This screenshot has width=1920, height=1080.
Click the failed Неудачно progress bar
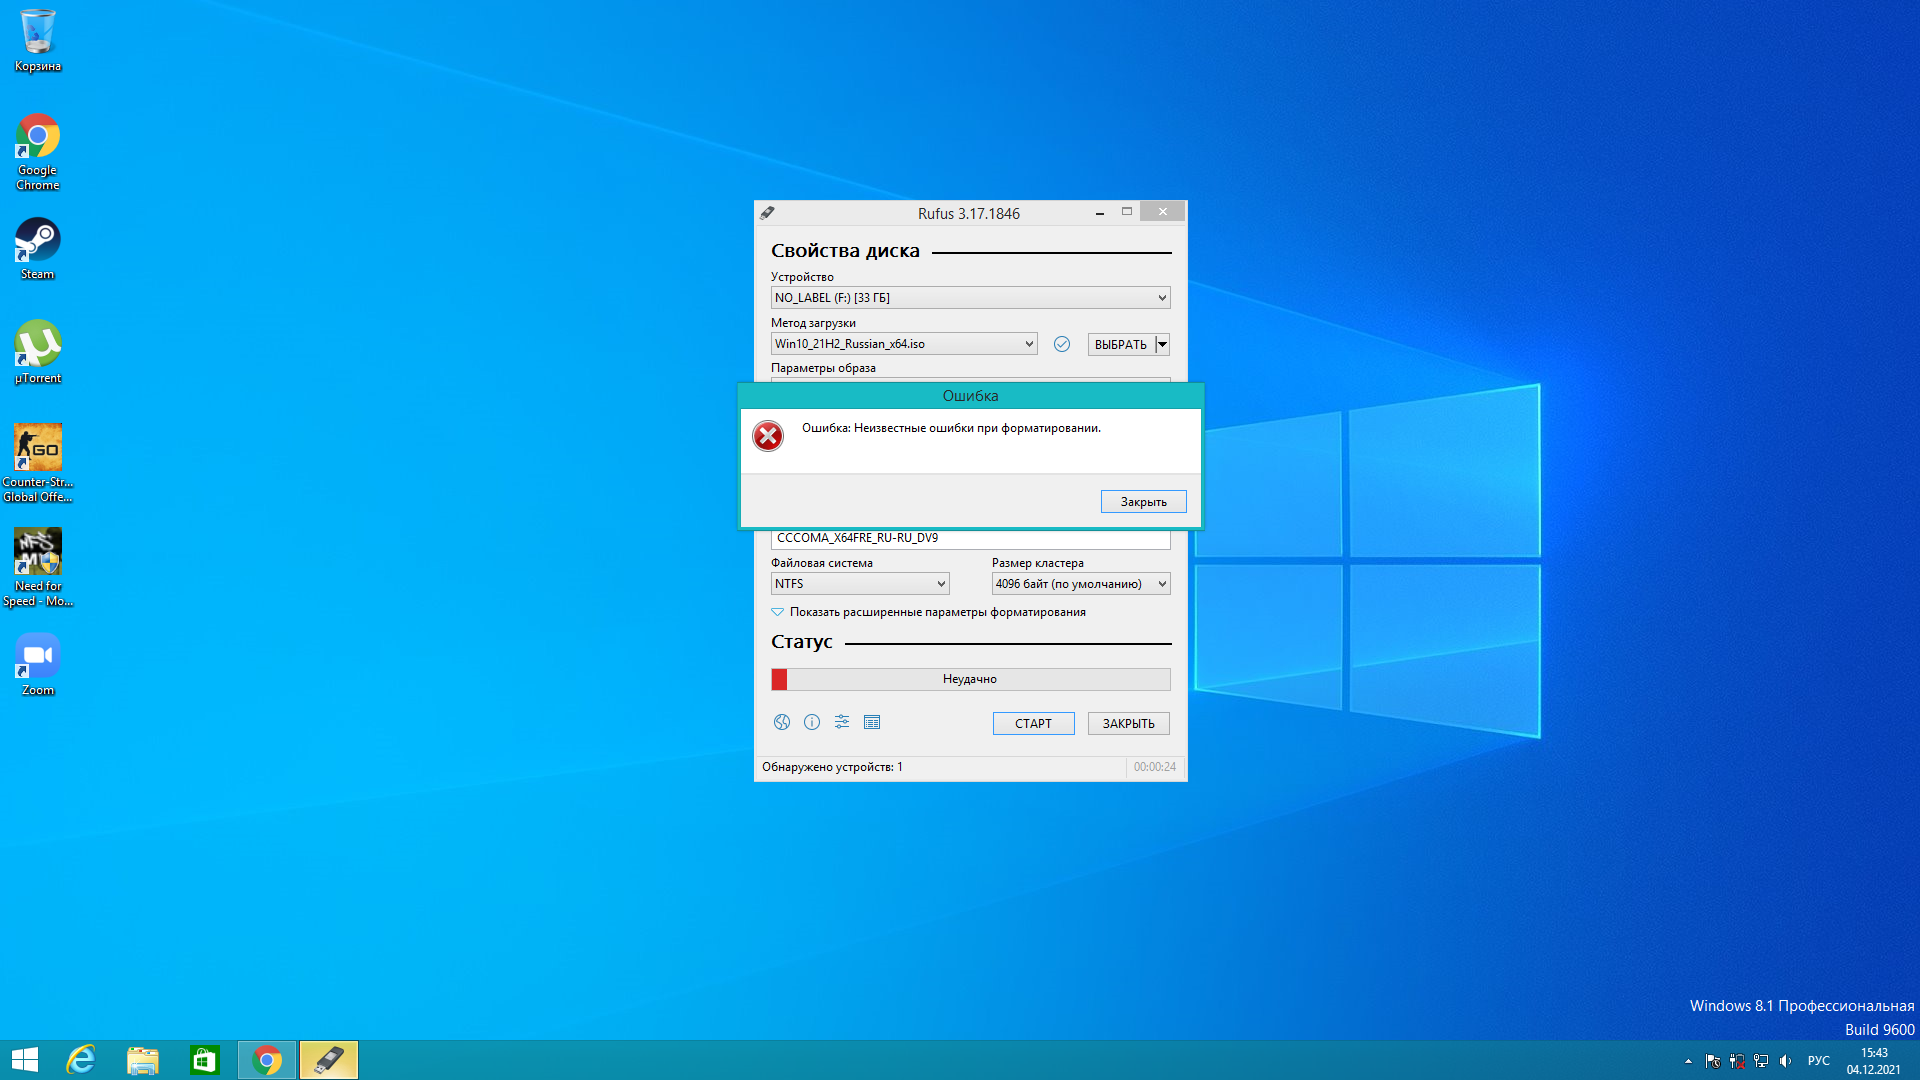[x=970, y=679]
